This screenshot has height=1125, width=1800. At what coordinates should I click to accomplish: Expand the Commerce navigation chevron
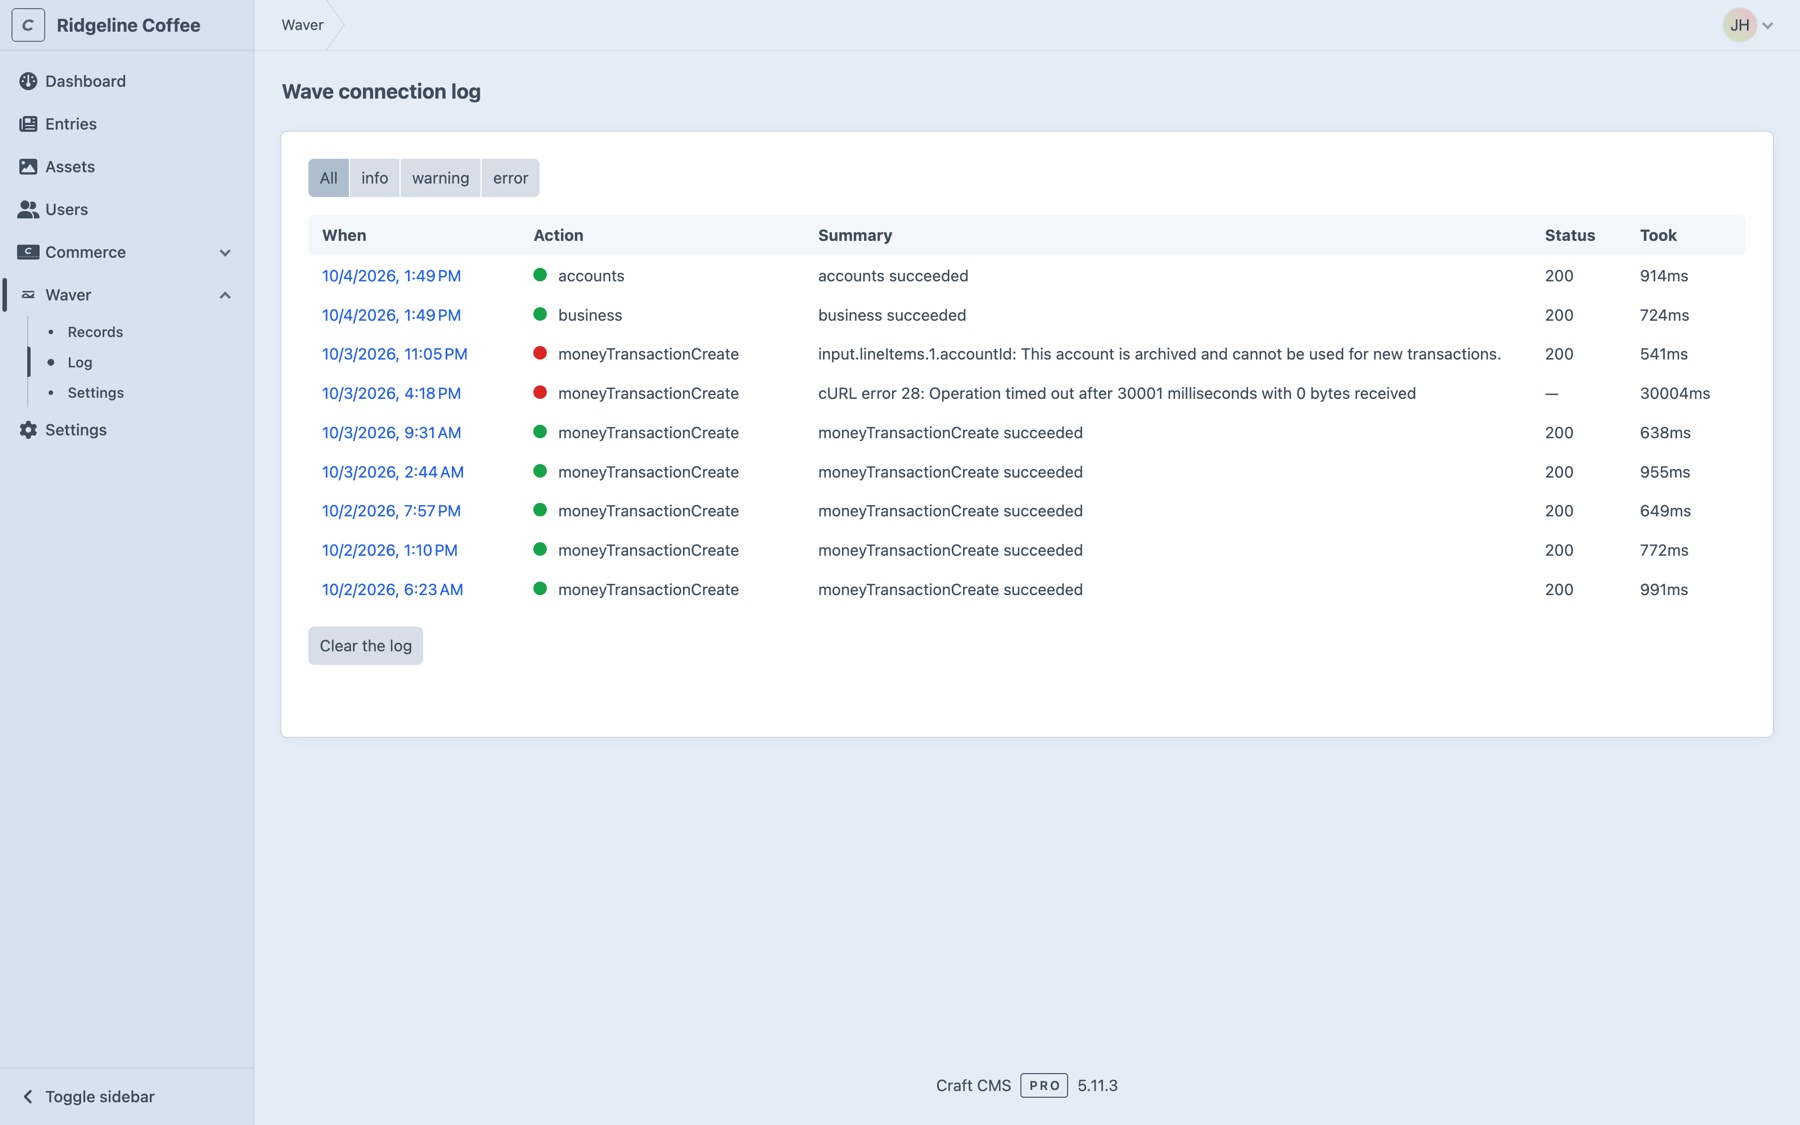click(x=225, y=253)
